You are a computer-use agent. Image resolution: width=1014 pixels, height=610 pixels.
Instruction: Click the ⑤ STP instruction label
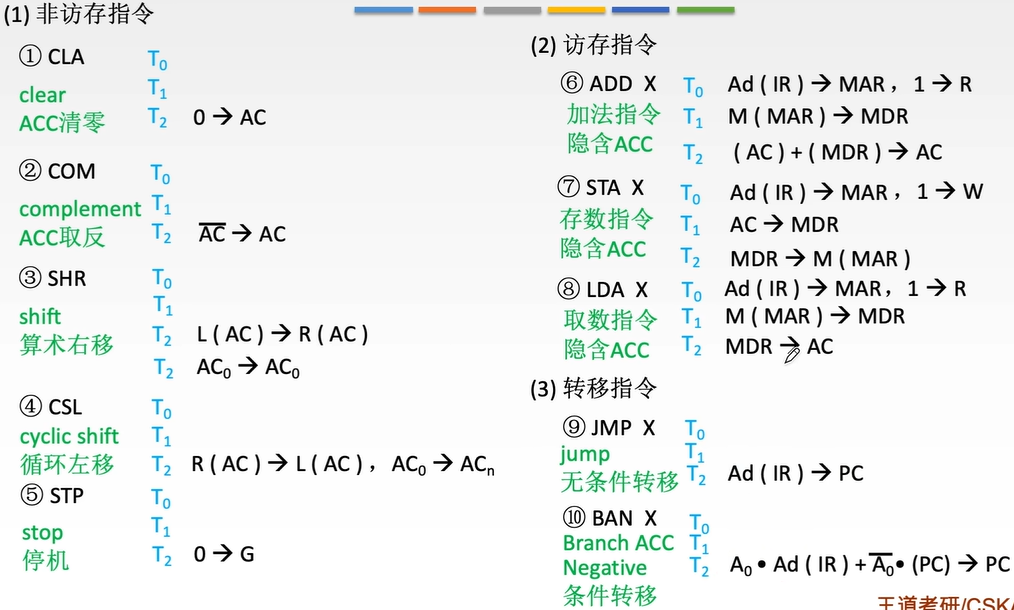[52, 496]
